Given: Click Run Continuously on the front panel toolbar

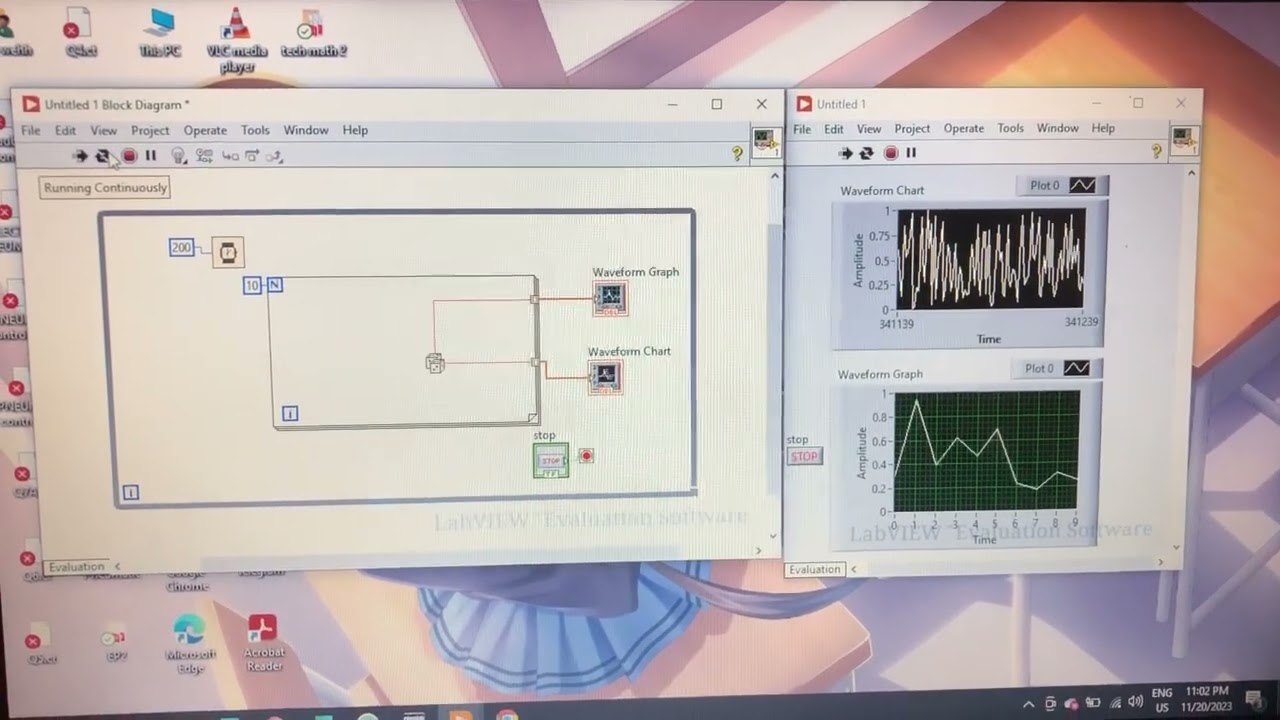Looking at the screenshot, I should pyautogui.click(x=867, y=153).
